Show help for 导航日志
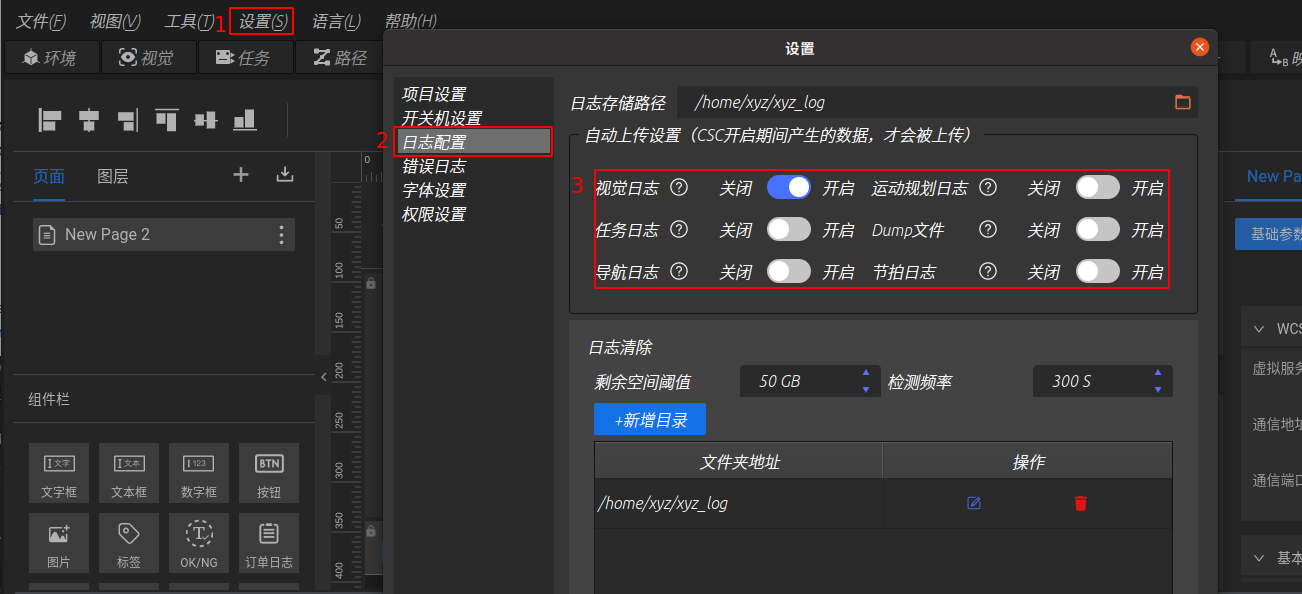 679,271
